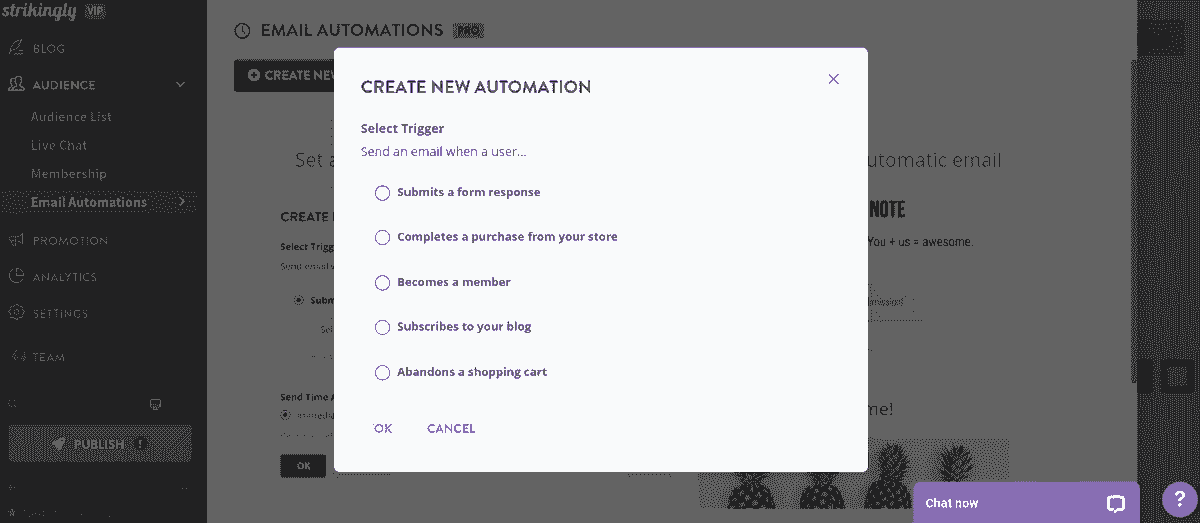Choose 'Completes a purchase from your store'

pos(382,238)
